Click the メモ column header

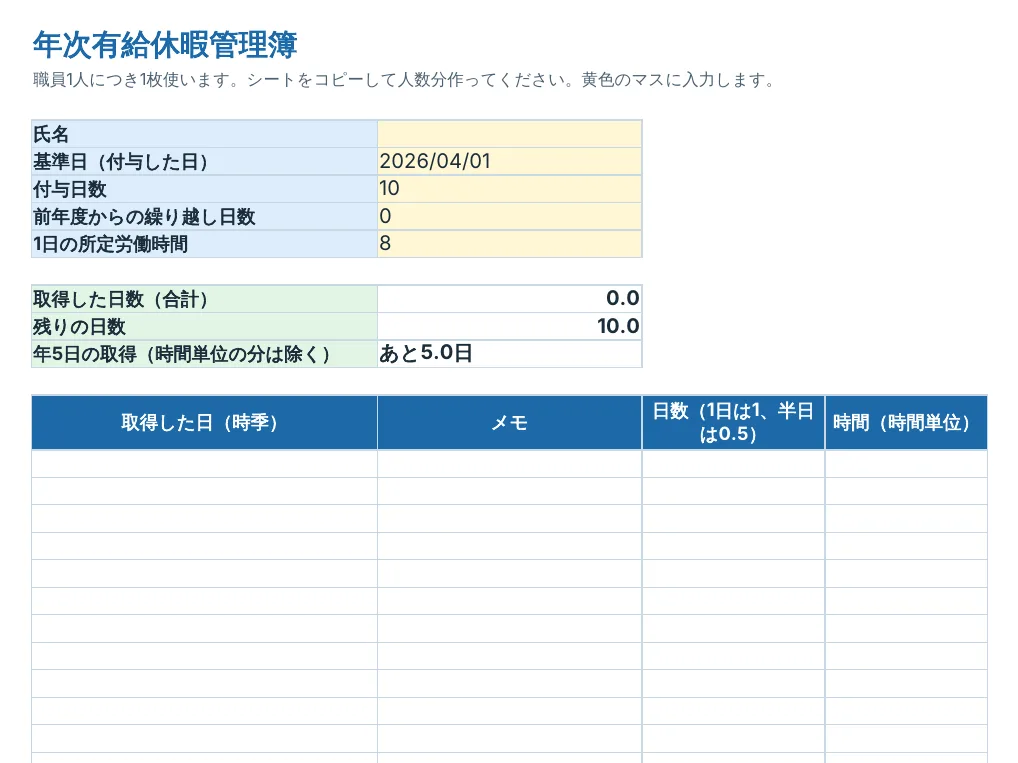click(510, 423)
